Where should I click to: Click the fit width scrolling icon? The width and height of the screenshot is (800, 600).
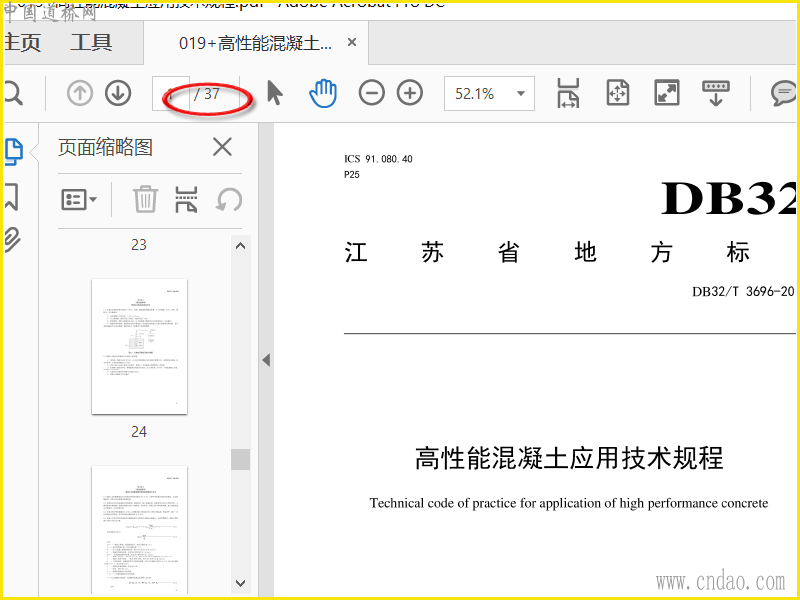pos(568,93)
